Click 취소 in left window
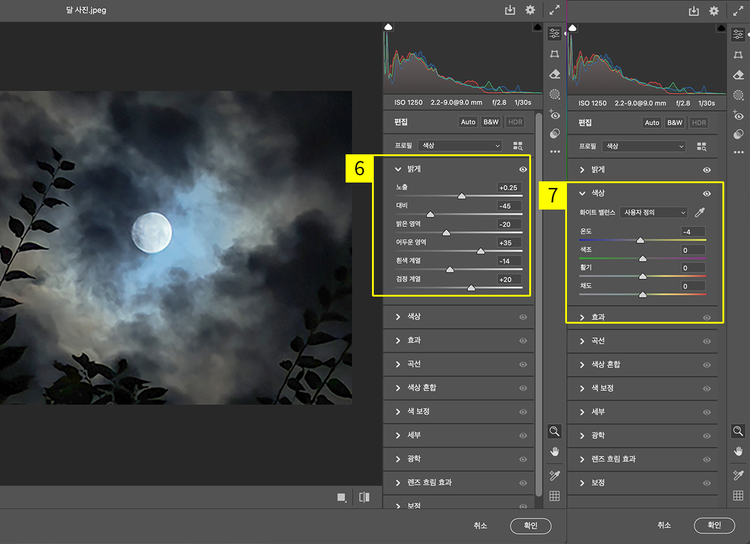Viewport: 750px width, 544px height. coord(480,526)
